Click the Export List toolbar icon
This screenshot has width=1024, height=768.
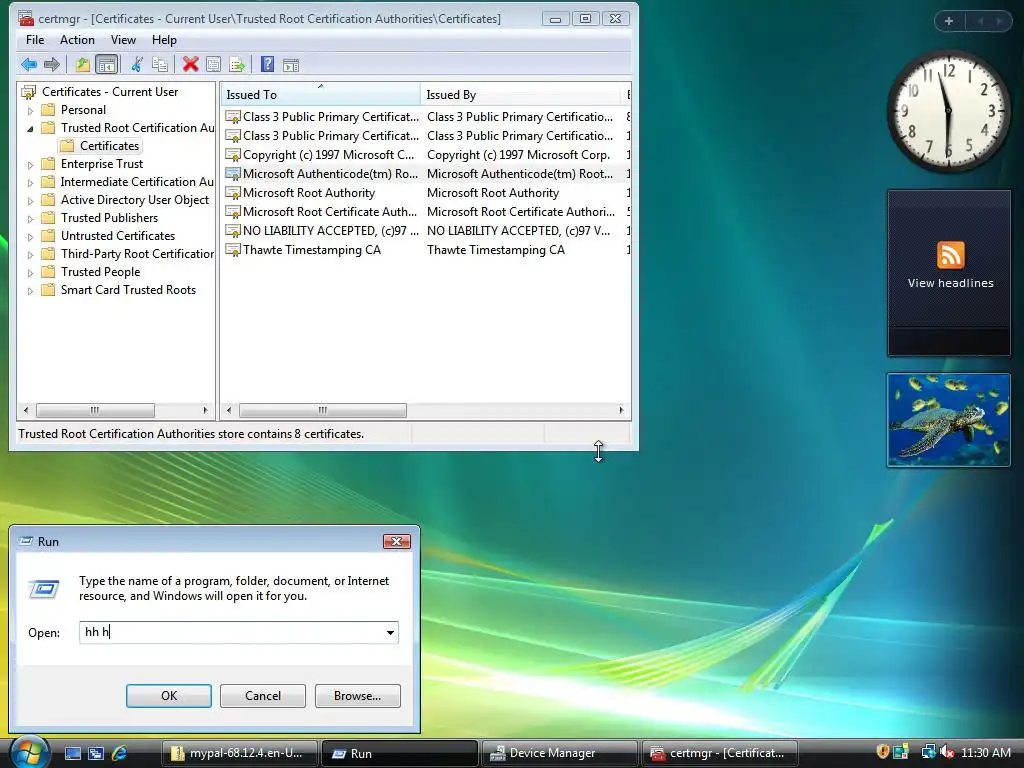(x=236, y=64)
